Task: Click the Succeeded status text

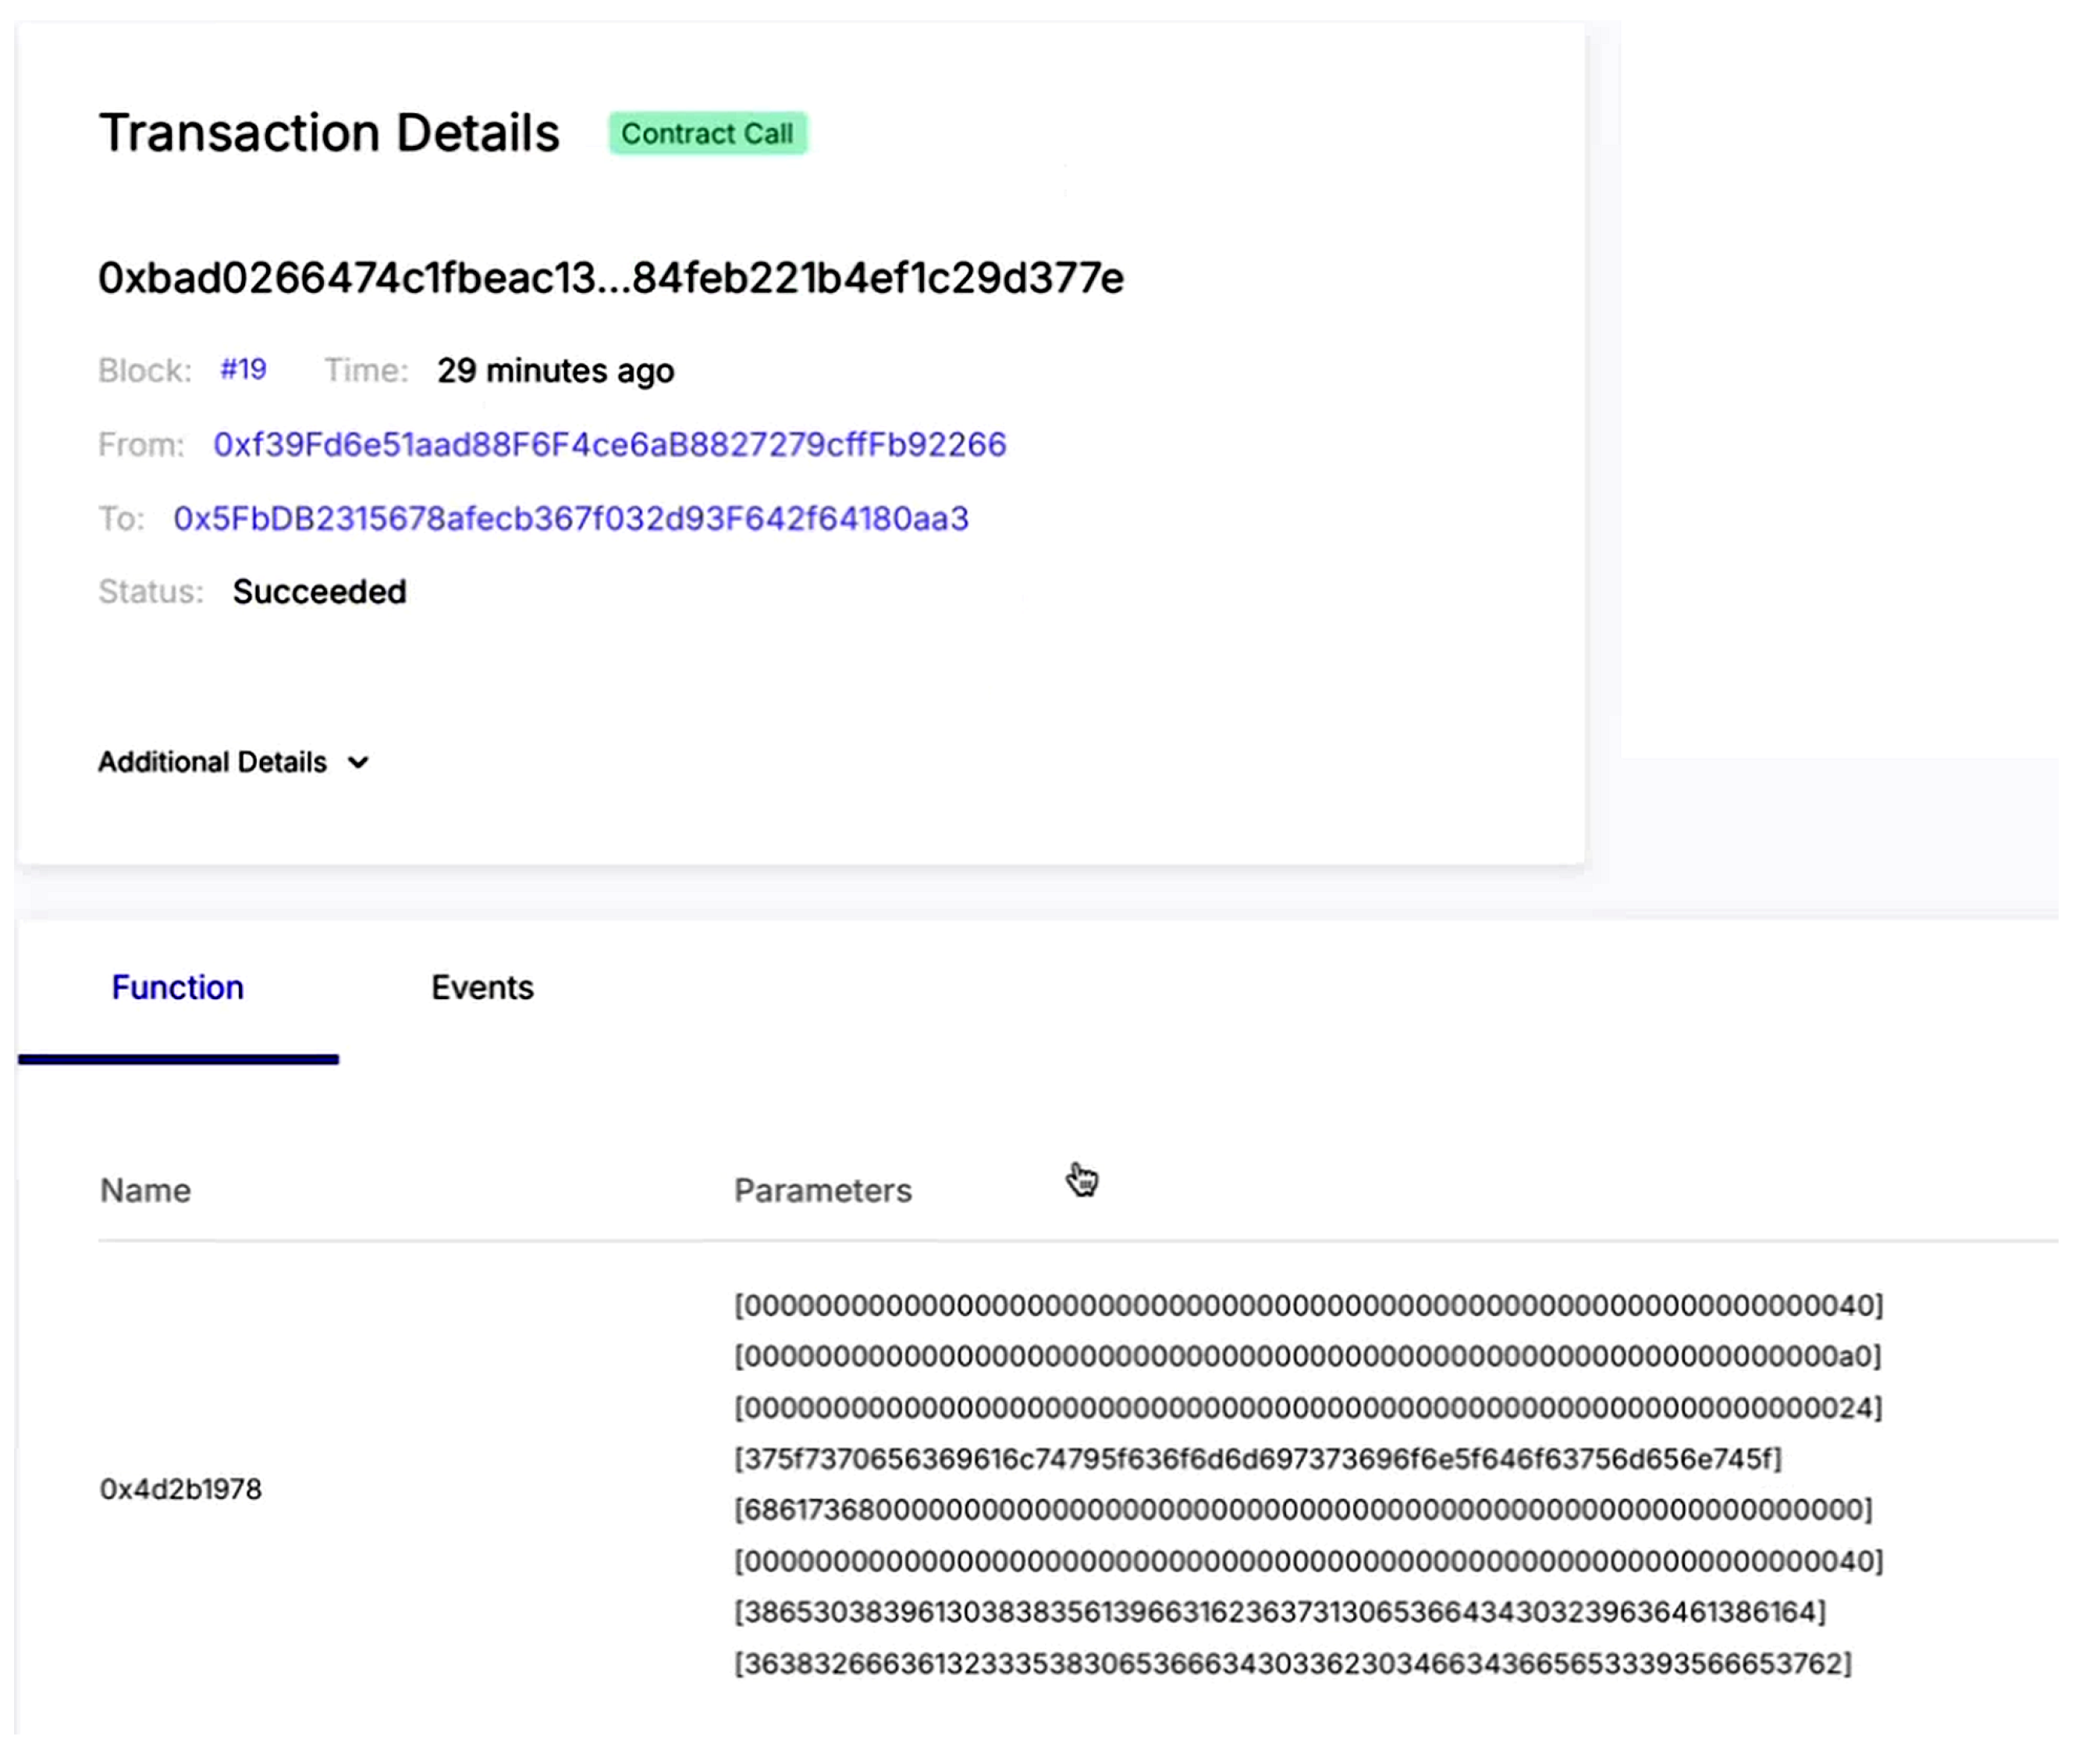Action: pyautogui.click(x=319, y=592)
